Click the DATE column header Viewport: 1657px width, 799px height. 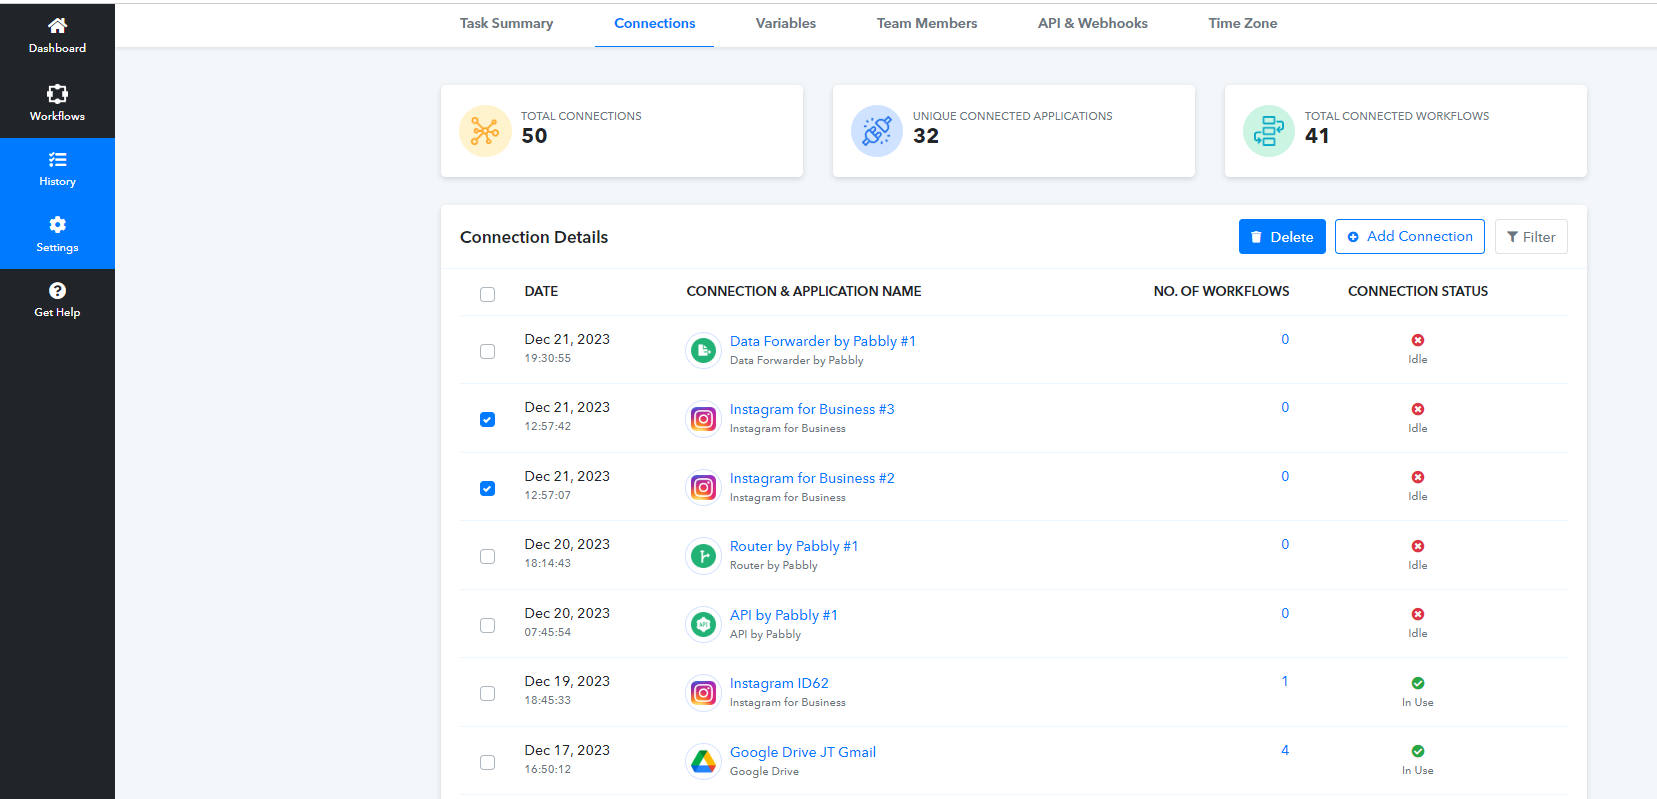pos(541,291)
